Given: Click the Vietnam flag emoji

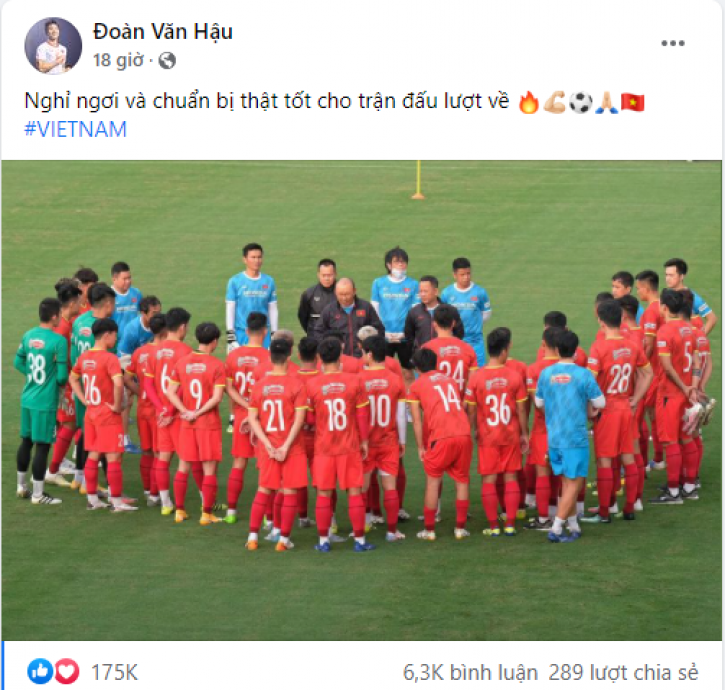Looking at the screenshot, I should pyautogui.click(x=632, y=102).
